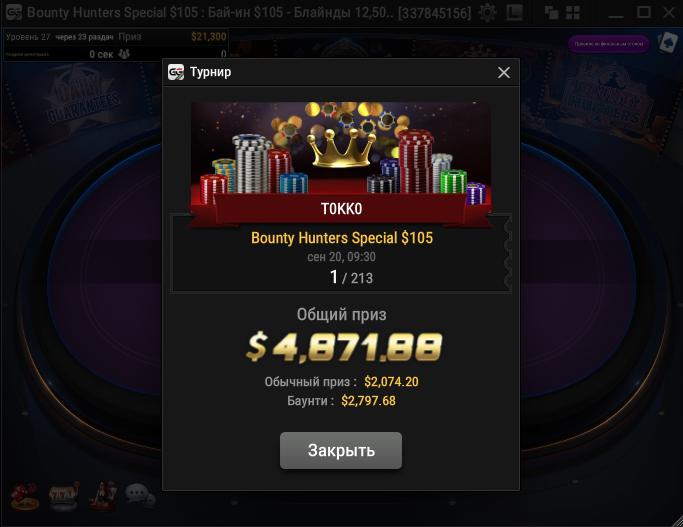Viewport: 683px width, 527px height.
Task: Click the purple pill button at the top right
Action: (609, 44)
